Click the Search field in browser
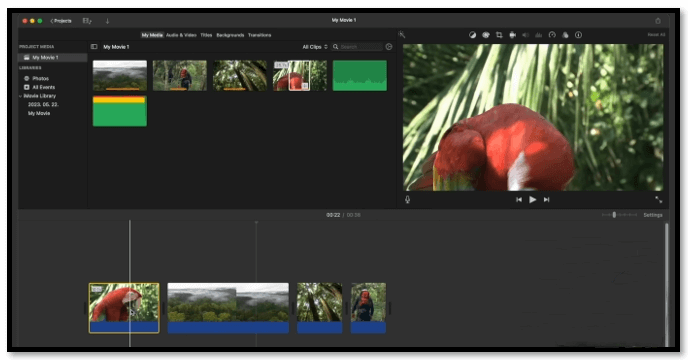 357,47
